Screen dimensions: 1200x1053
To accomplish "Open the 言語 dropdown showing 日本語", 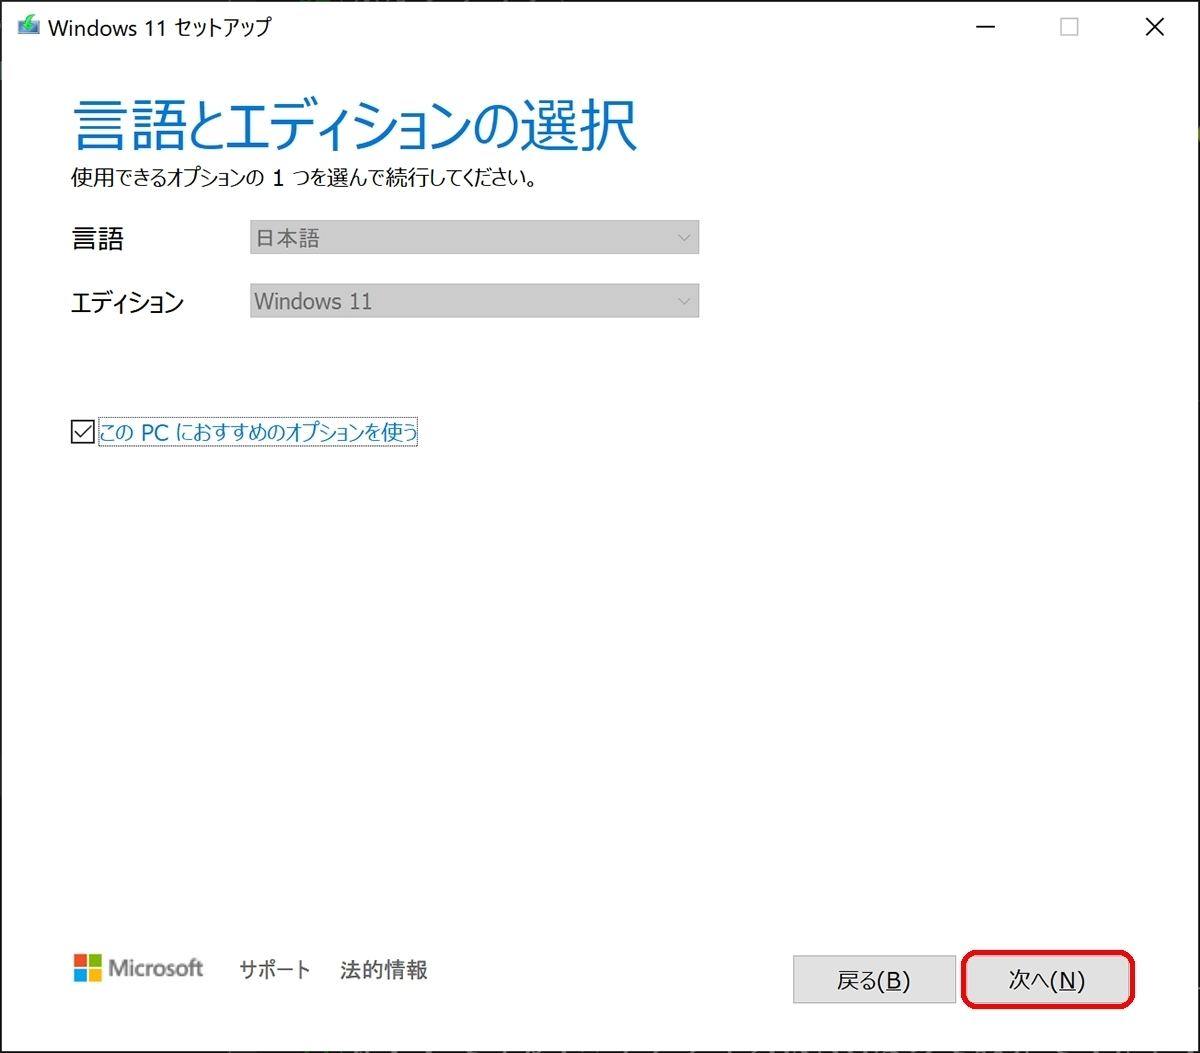I will [474, 238].
